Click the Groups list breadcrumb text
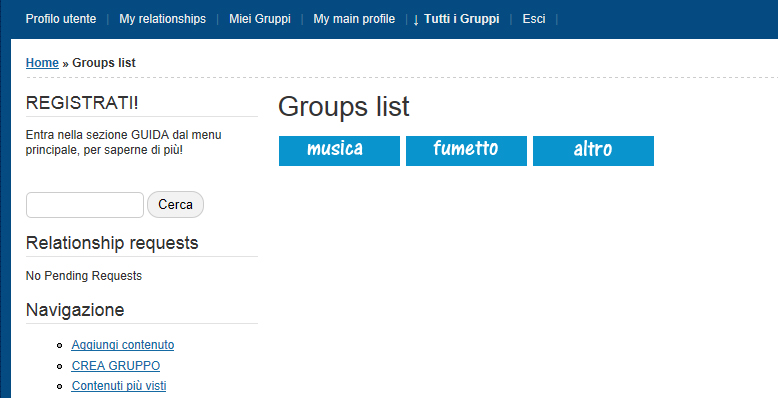 point(104,63)
